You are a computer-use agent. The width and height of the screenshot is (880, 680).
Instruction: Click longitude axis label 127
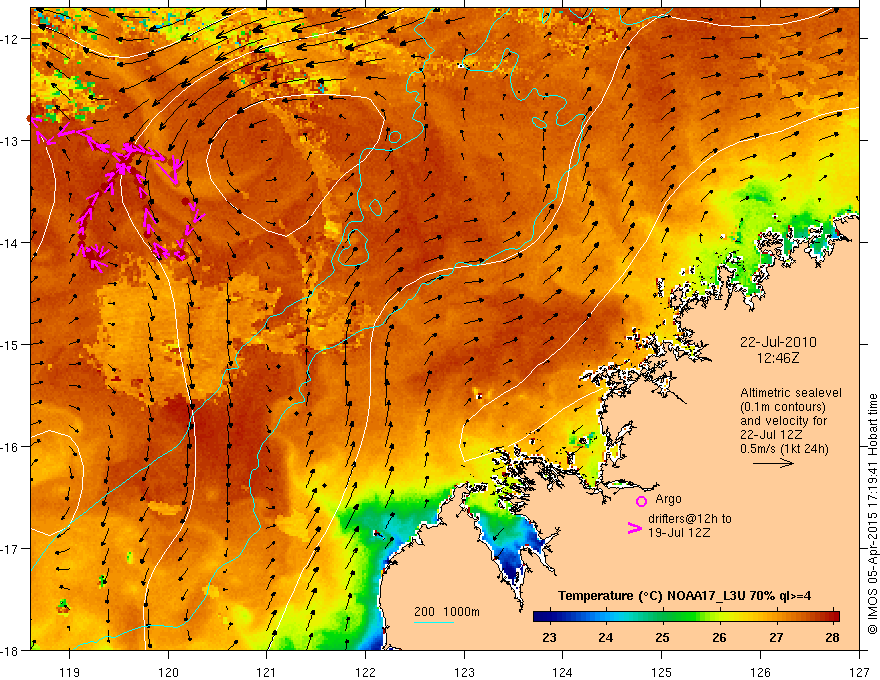pyautogui.click(x=859, y=672)
